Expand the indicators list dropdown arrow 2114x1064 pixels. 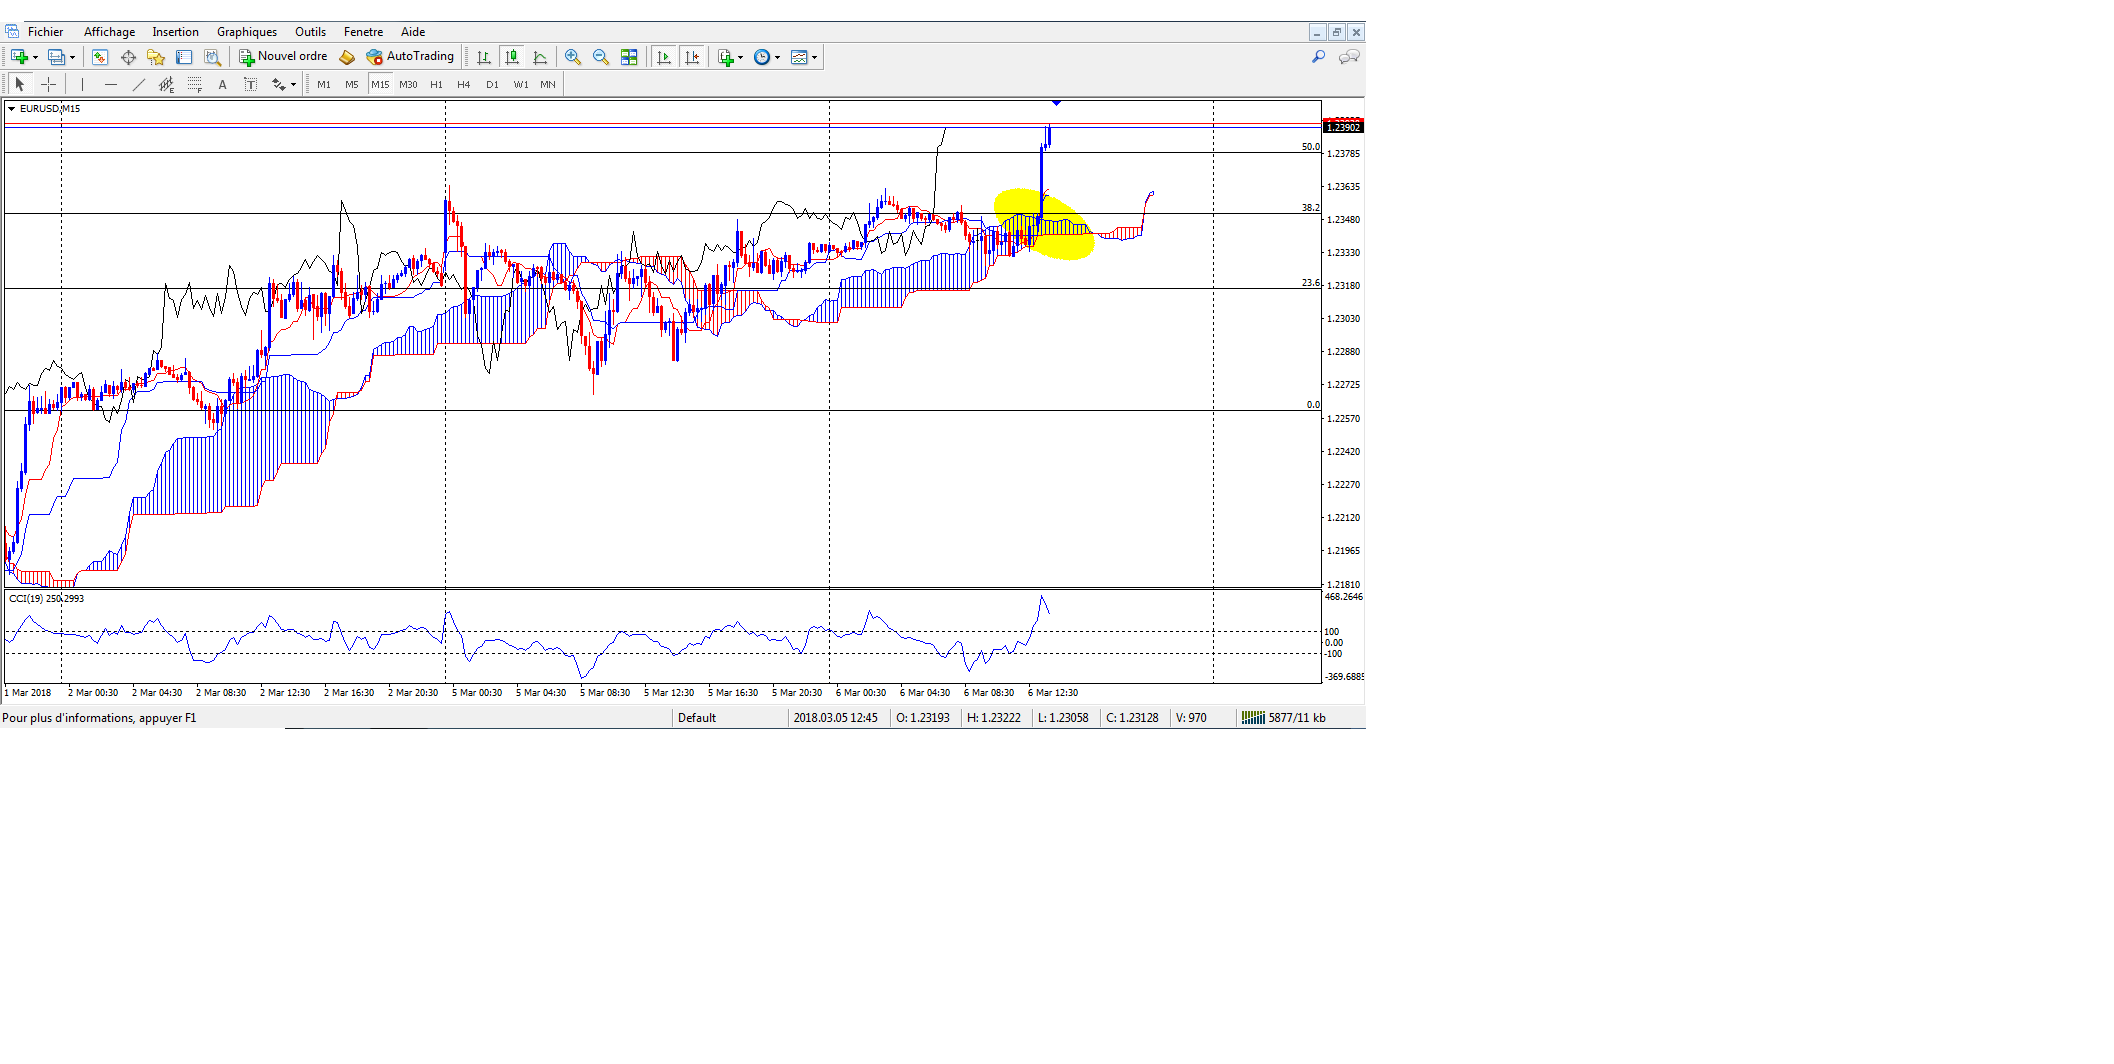[741, 57]
